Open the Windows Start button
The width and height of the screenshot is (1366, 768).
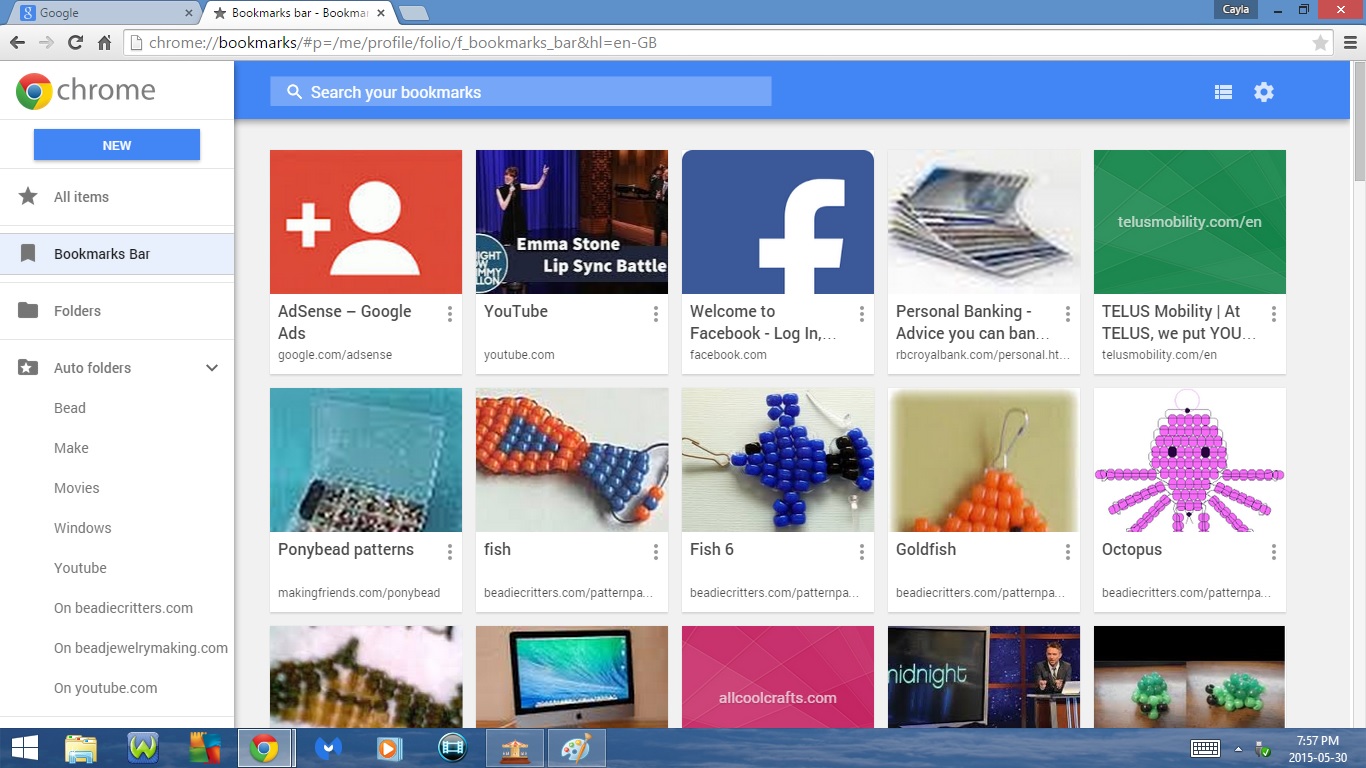tap(24, 748)
